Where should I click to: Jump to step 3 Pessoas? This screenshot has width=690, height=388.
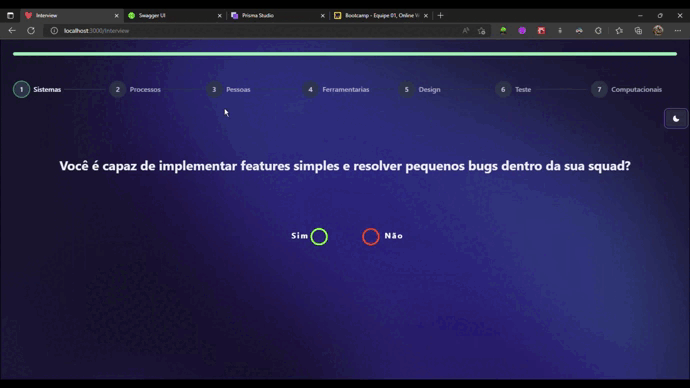click(x=228, y=89)
